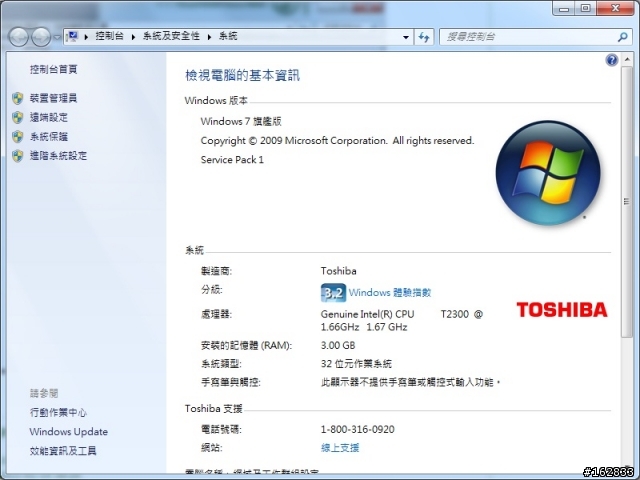Expand the arrow before 控制台 breadcrumb
This screenshot has height=480, width=640.
pos(86,37)
